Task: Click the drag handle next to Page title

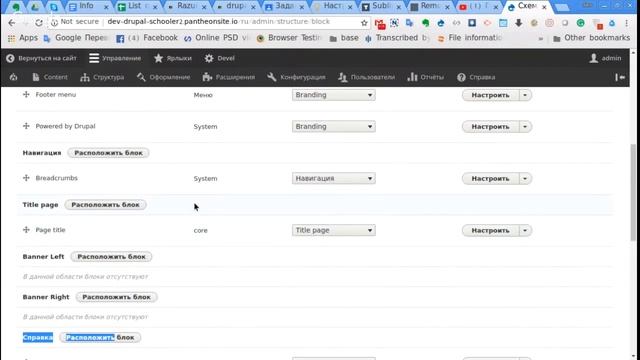Action: coord(26,230)
